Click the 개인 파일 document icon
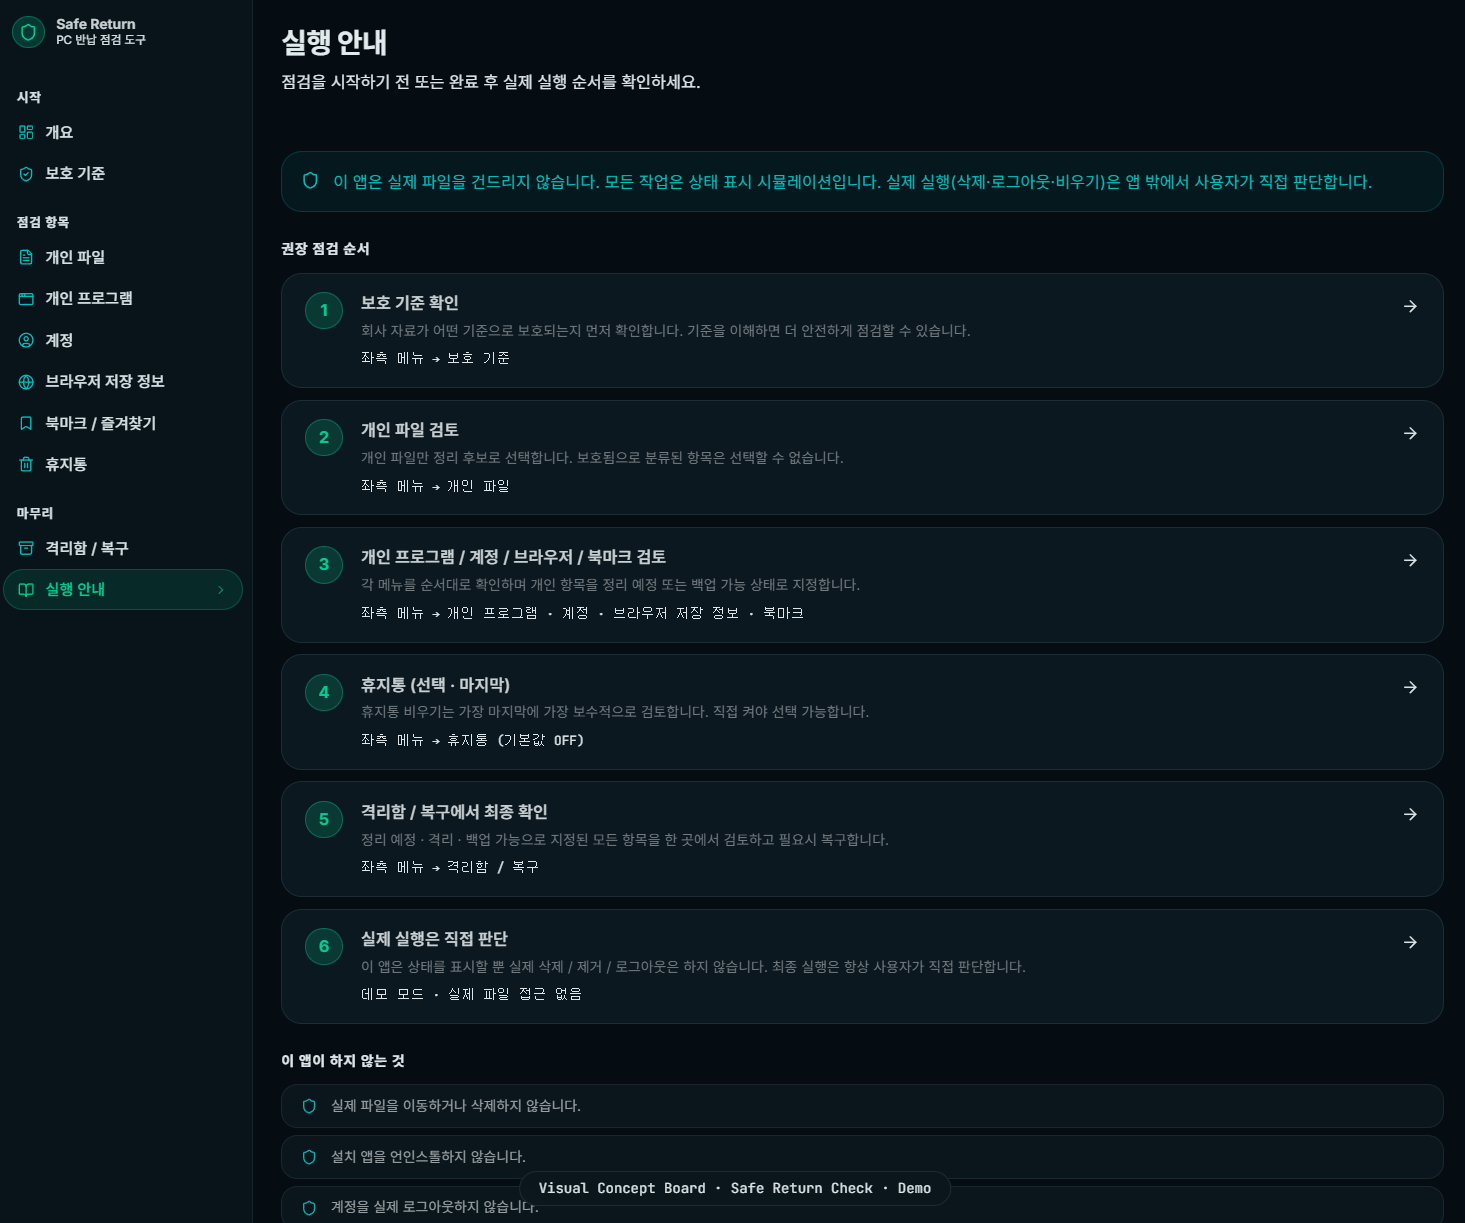 click(x=26, y=257)
